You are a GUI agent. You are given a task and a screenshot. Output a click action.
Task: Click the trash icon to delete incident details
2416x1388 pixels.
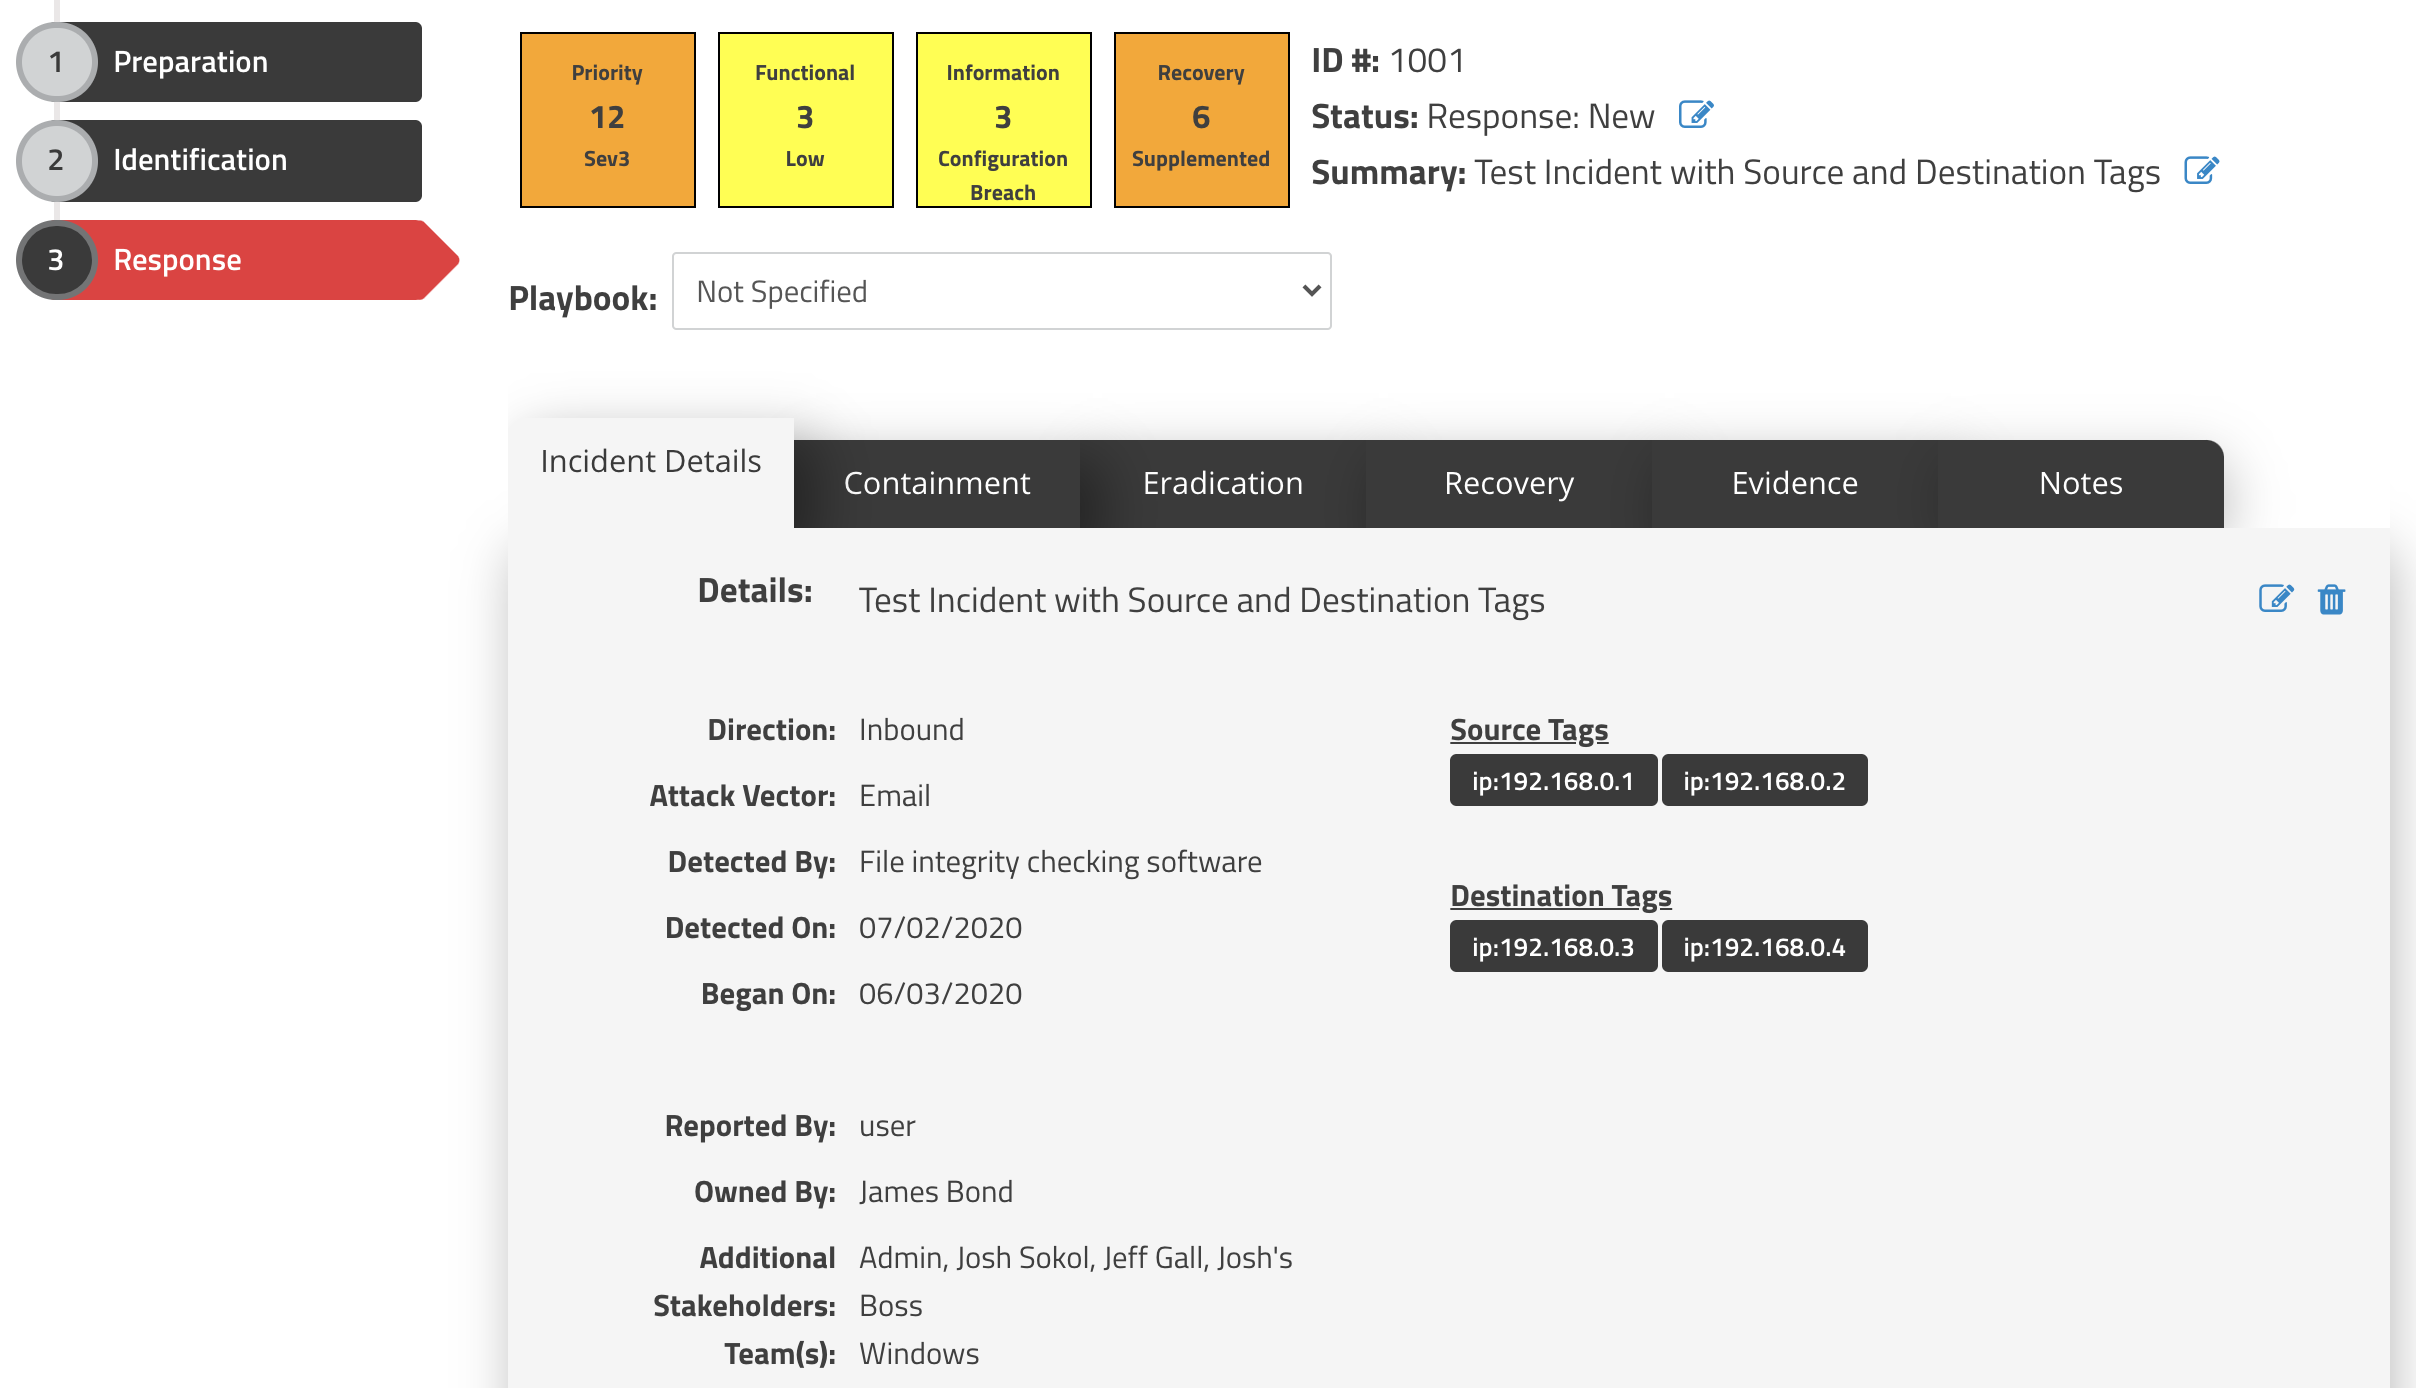(2331, 599)
